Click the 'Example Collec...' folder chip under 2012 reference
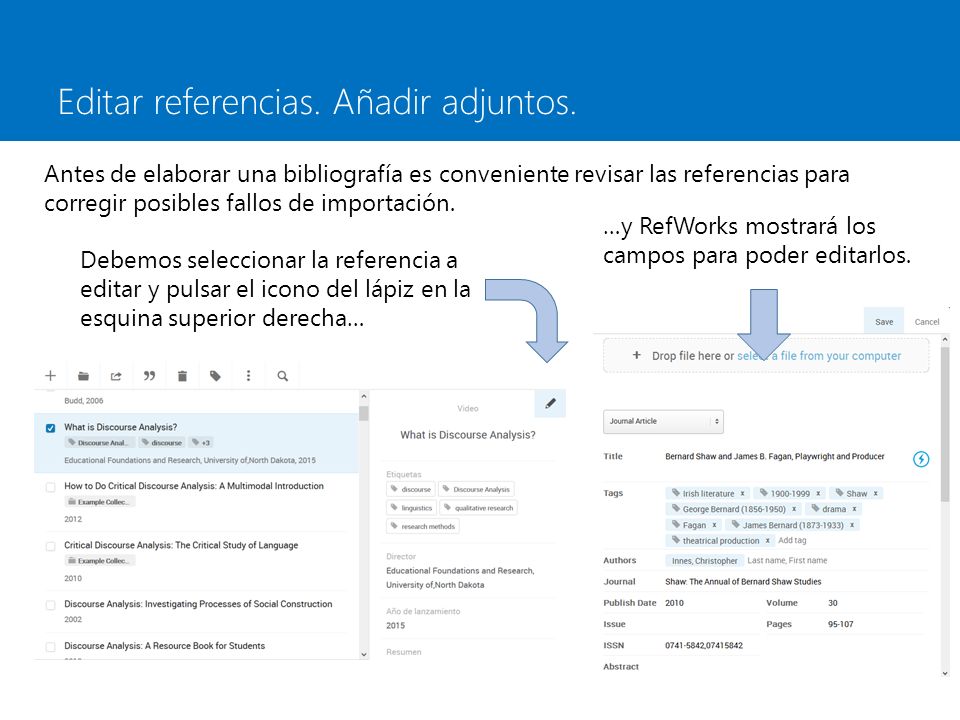This screenshot has width=960, height=720. pos(100,502)
